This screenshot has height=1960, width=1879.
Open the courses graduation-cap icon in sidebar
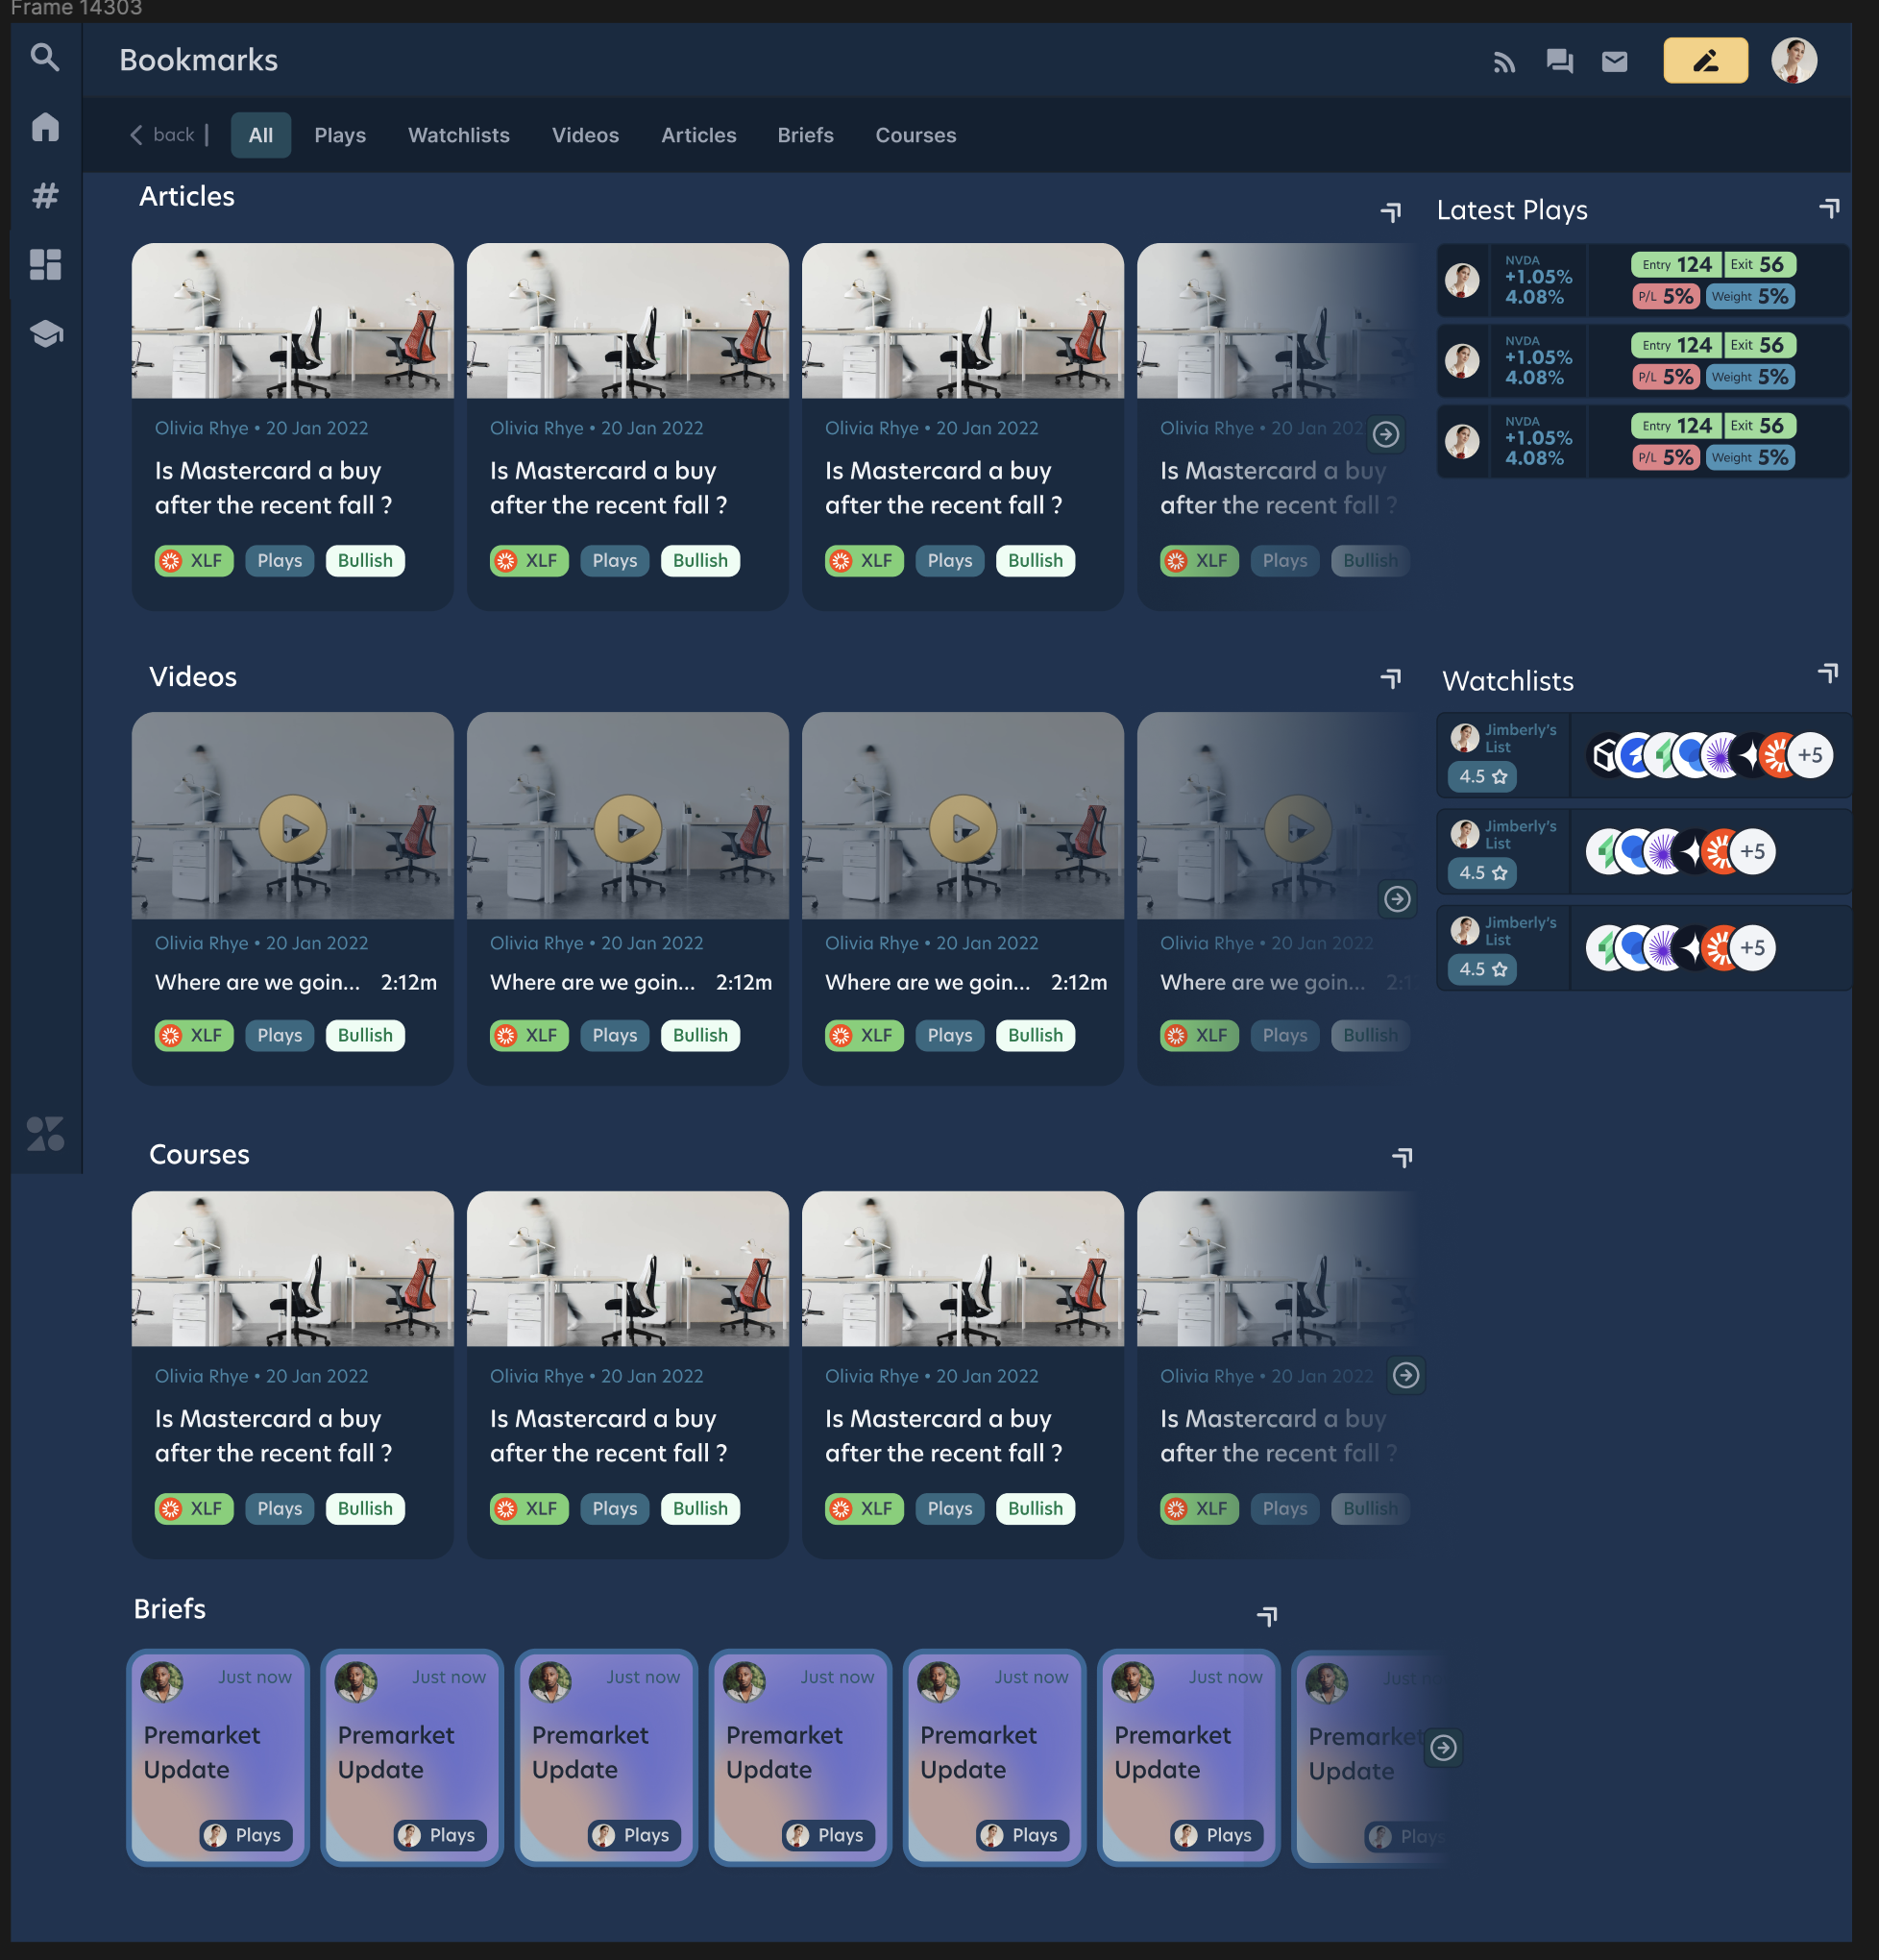pos(45,334)
